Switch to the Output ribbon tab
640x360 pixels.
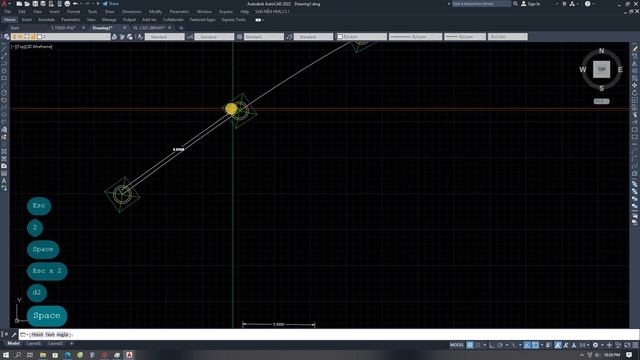[129, 20]
